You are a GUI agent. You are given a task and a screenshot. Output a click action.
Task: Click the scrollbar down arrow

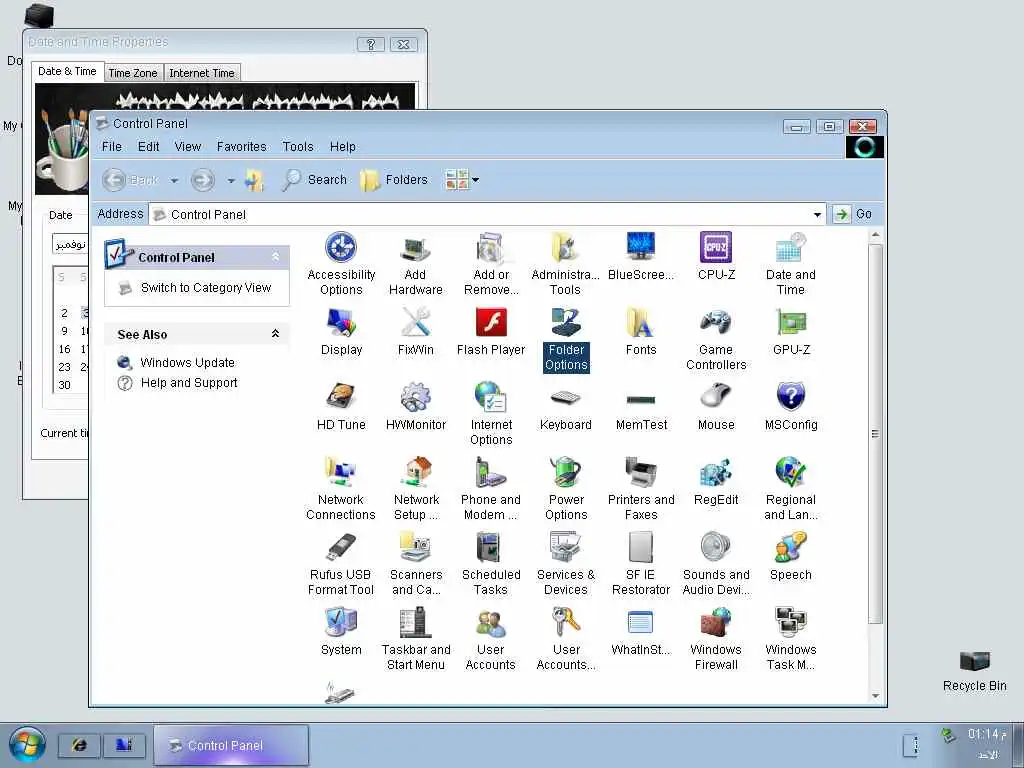[875, 696]
